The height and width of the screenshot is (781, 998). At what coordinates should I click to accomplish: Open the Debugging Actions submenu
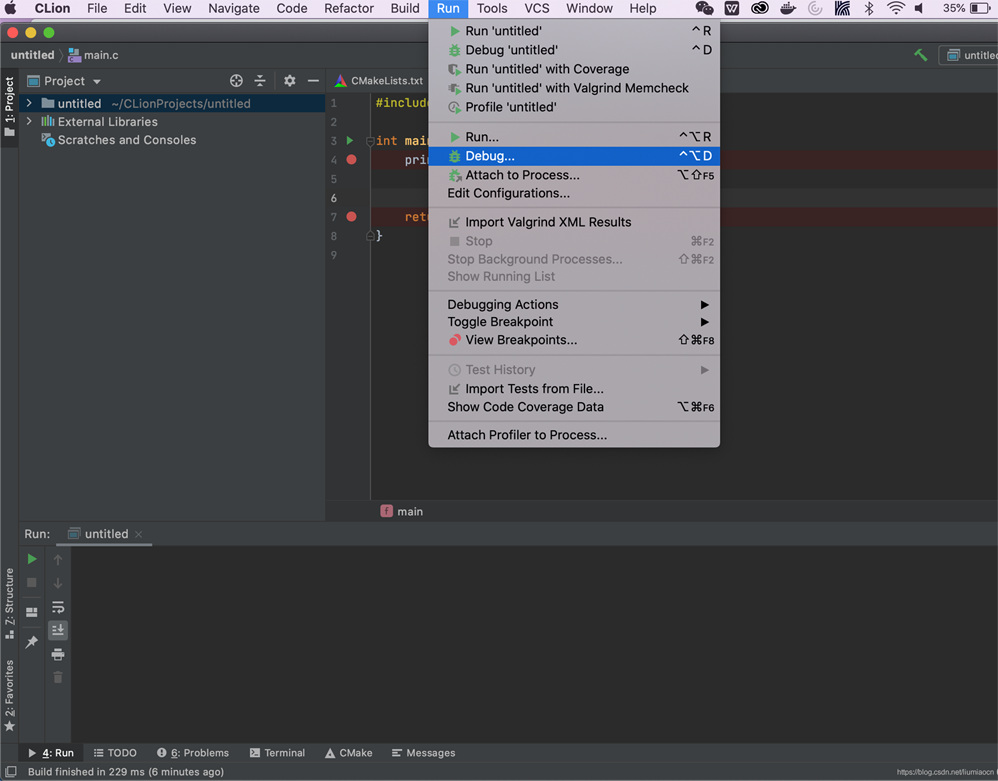point(503,304)
